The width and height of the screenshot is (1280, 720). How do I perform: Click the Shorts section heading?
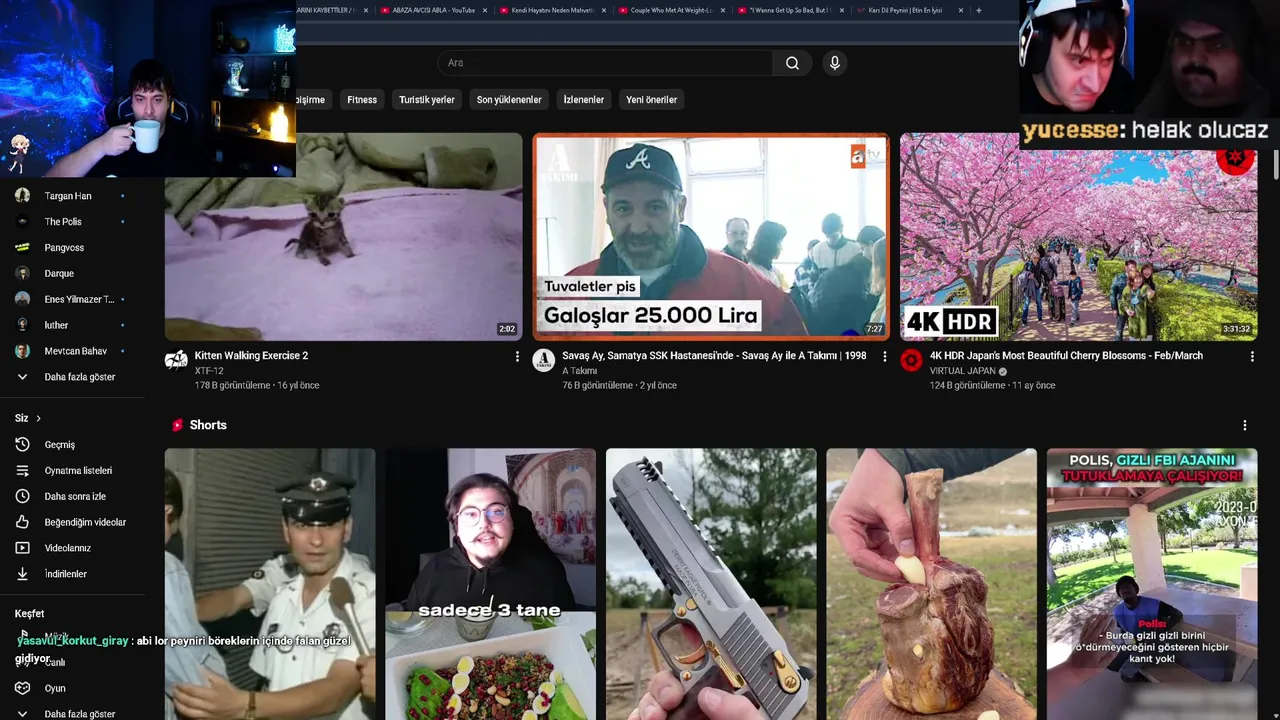point(208,425)
